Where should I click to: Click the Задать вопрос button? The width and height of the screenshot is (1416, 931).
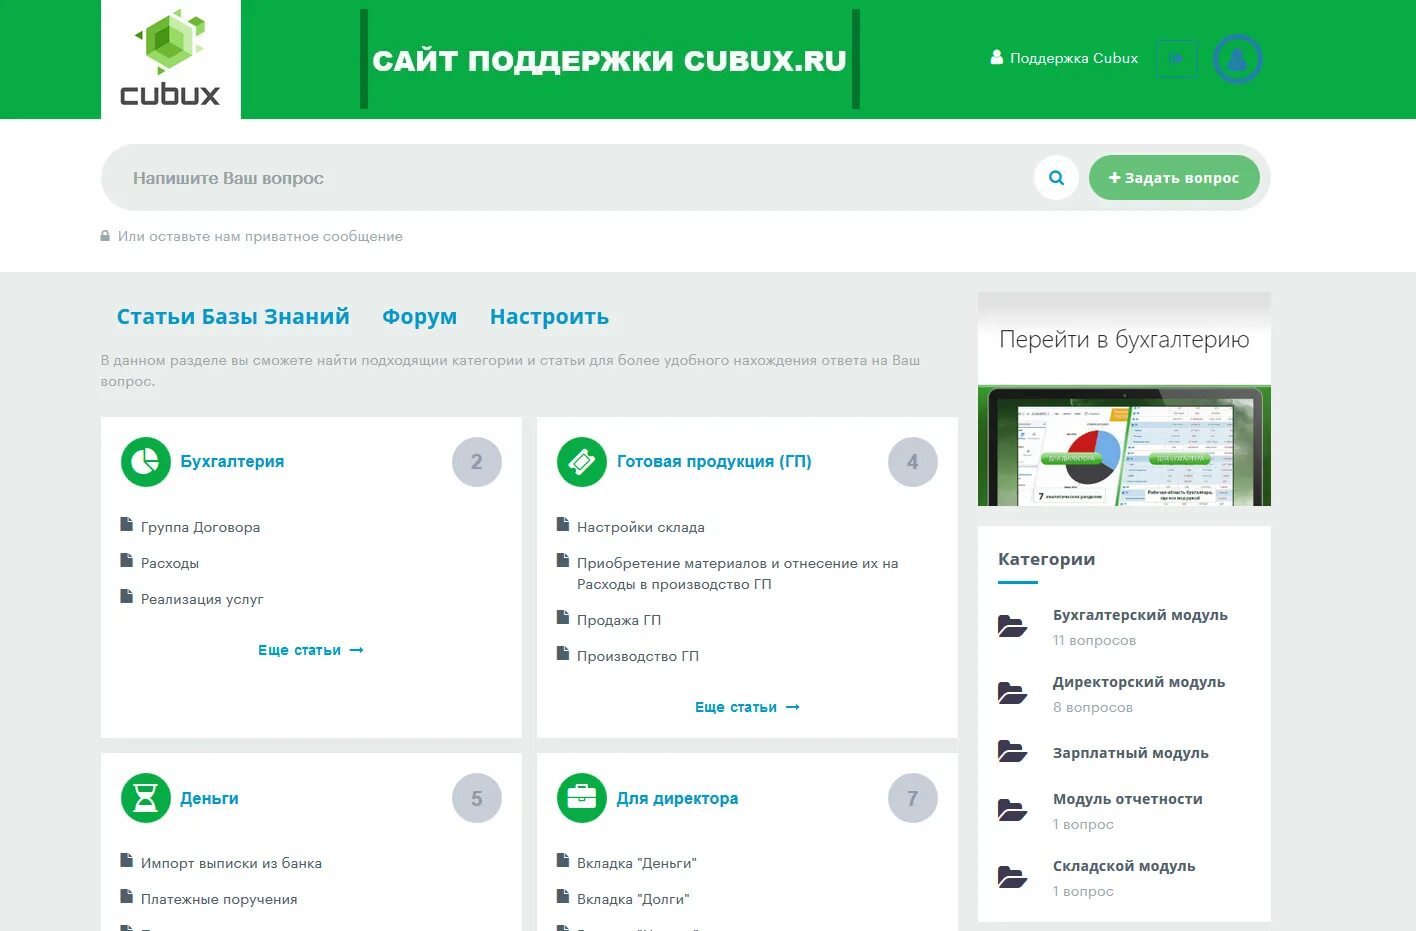click(x=1174, y=178)
